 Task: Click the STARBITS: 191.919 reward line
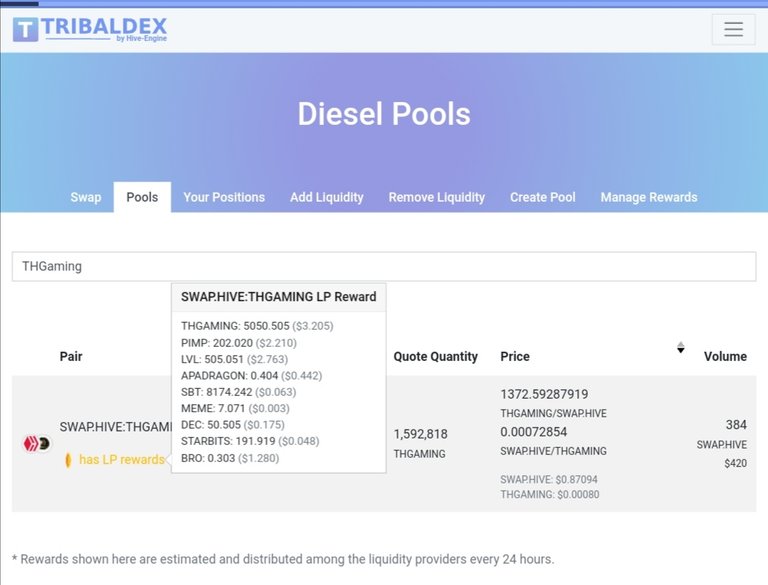(250, 441)
